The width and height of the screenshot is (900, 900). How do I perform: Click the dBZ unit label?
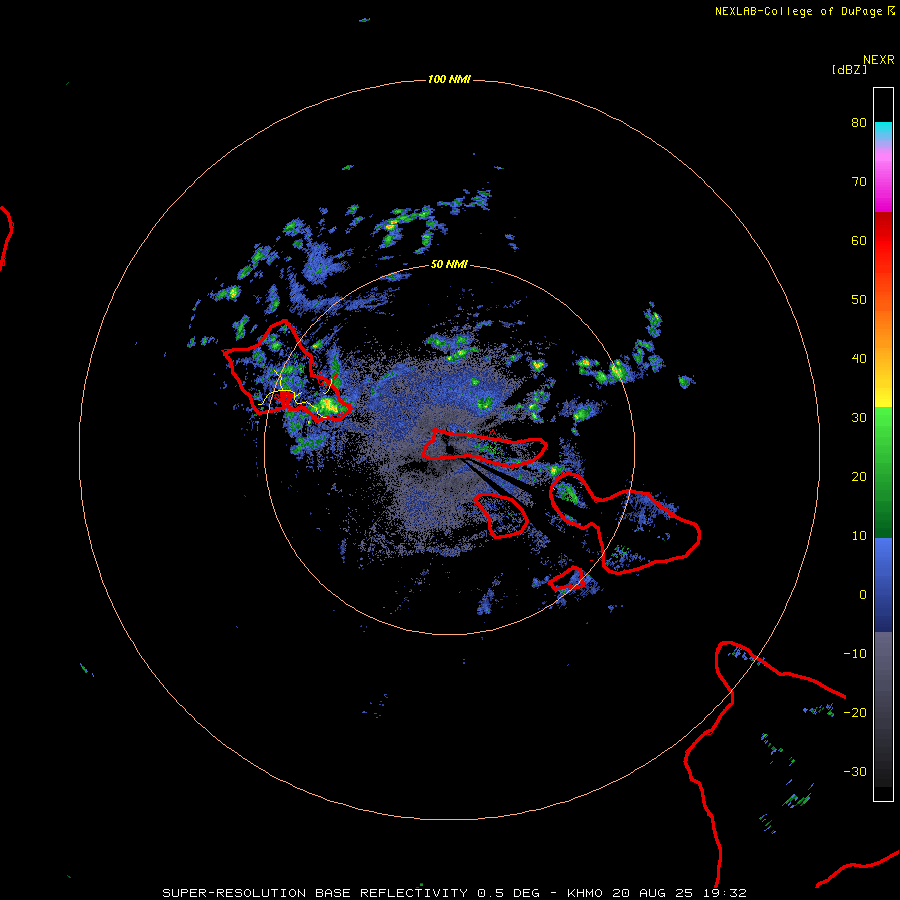coord(849,69)
